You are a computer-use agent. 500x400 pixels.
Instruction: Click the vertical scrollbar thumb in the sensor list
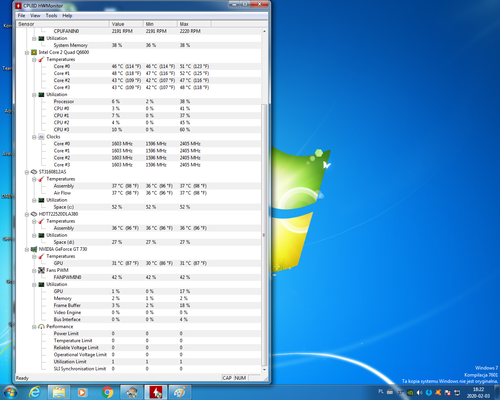click(x=264, y=235)
